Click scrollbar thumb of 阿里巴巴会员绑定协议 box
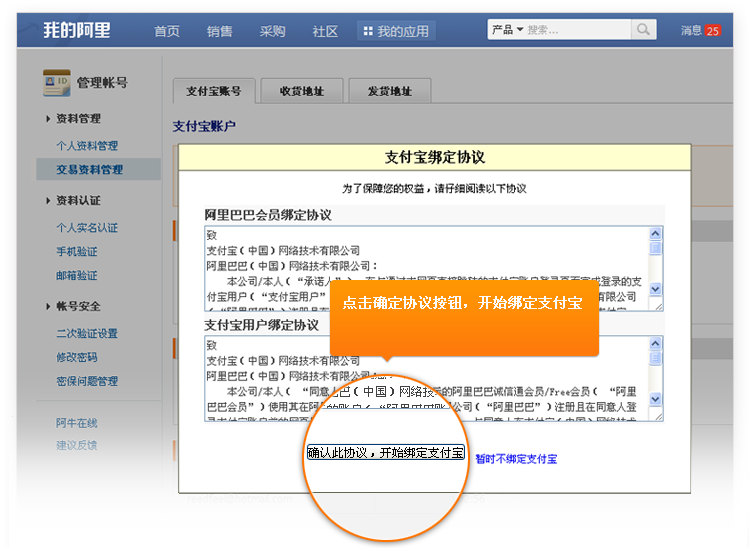The height and width of the screenshot is (548, 750). click(655, 248)
